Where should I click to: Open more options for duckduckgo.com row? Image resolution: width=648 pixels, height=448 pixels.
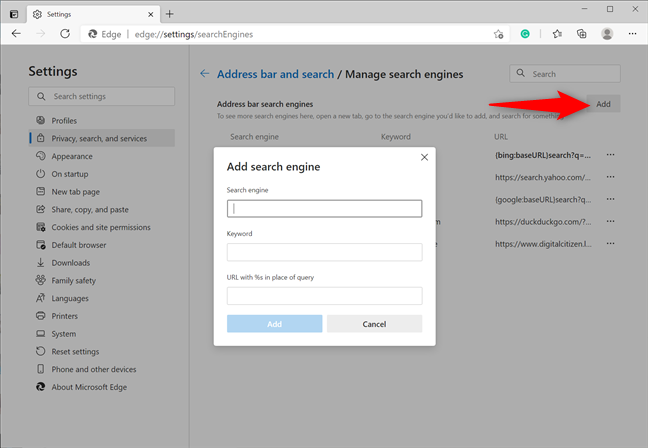pyautogui.click(x=610, y=222)
